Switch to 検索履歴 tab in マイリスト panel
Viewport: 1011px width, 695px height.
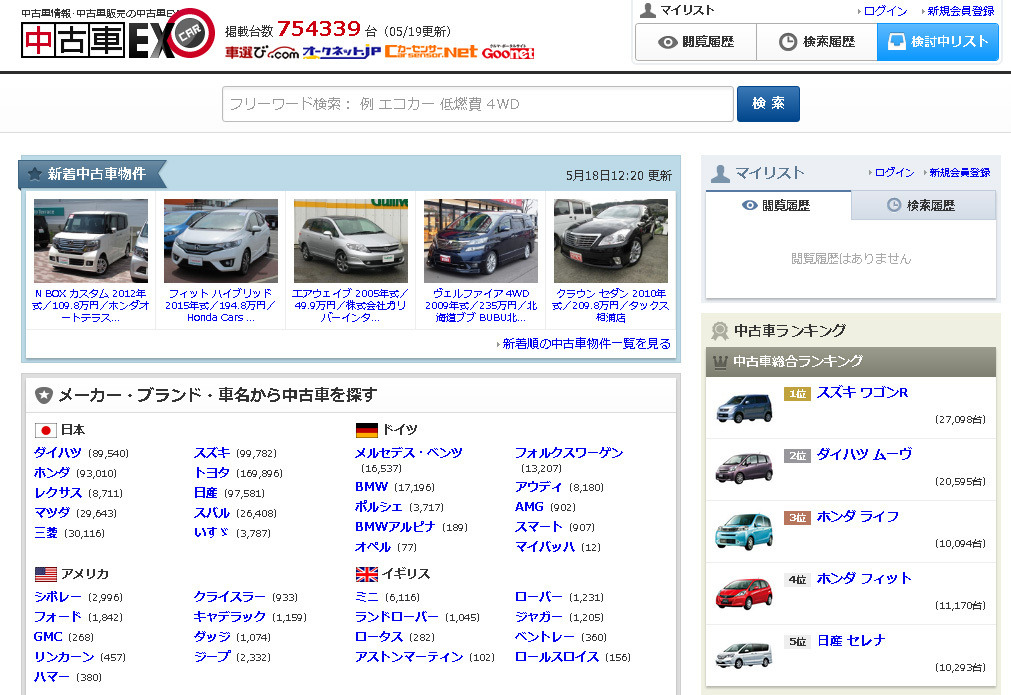coord(923,206)
